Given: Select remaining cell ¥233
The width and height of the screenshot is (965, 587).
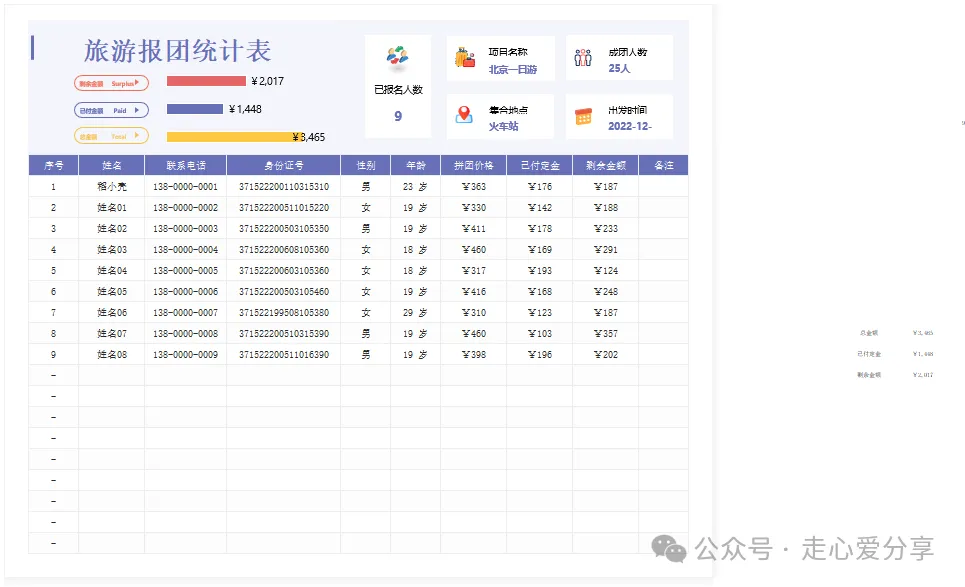Looking at the screenshot, I should click(606, 228).
